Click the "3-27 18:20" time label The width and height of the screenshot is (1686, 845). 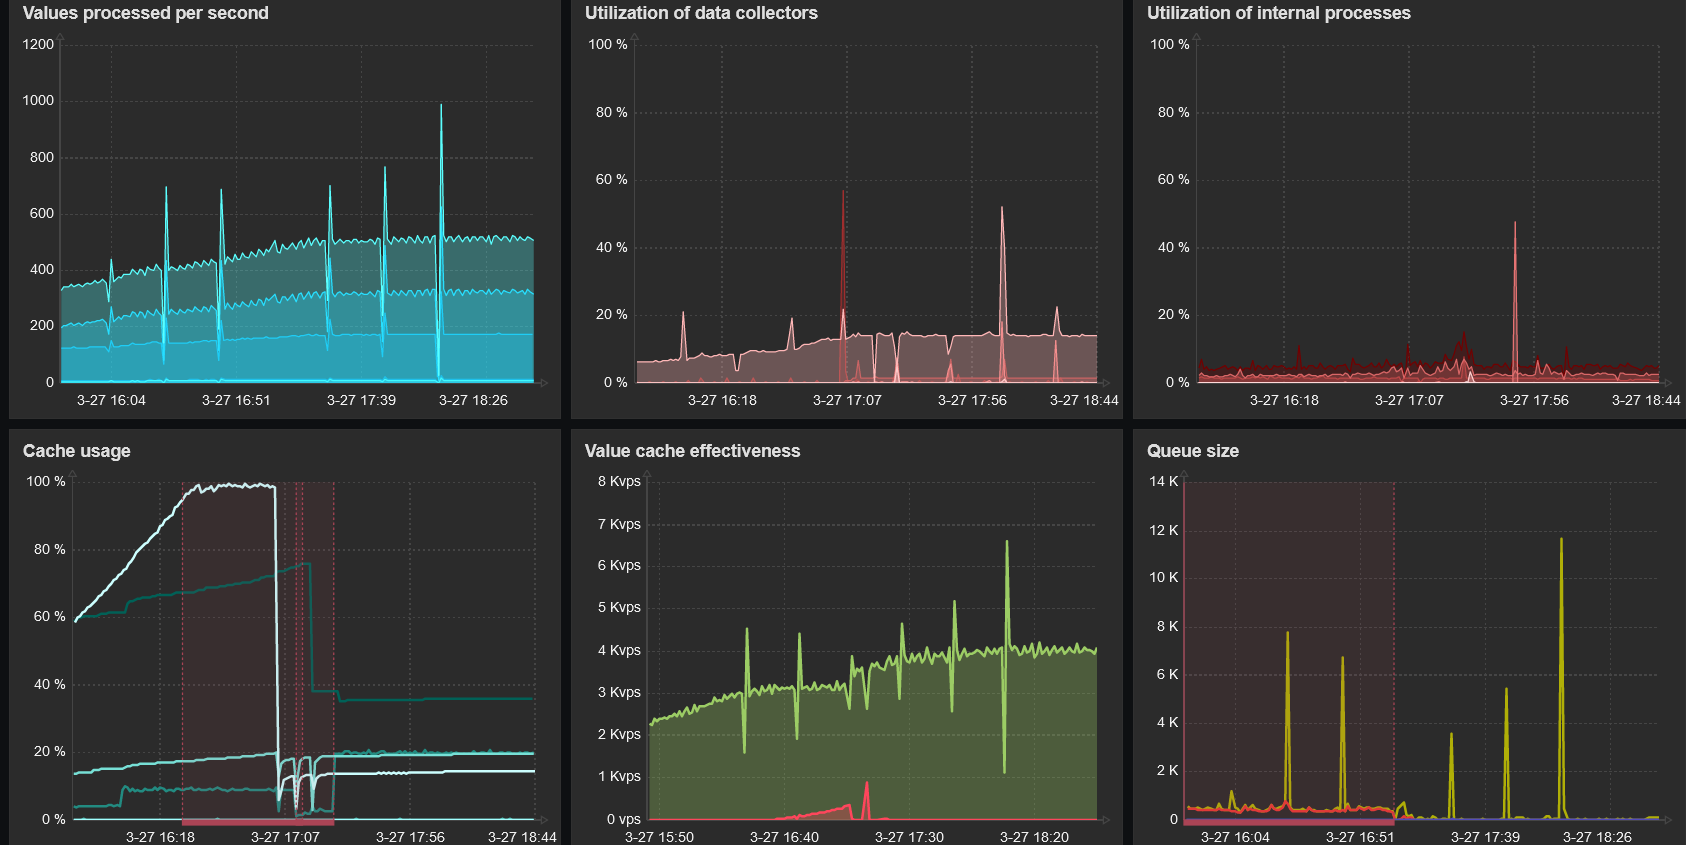pos(1034,837)
